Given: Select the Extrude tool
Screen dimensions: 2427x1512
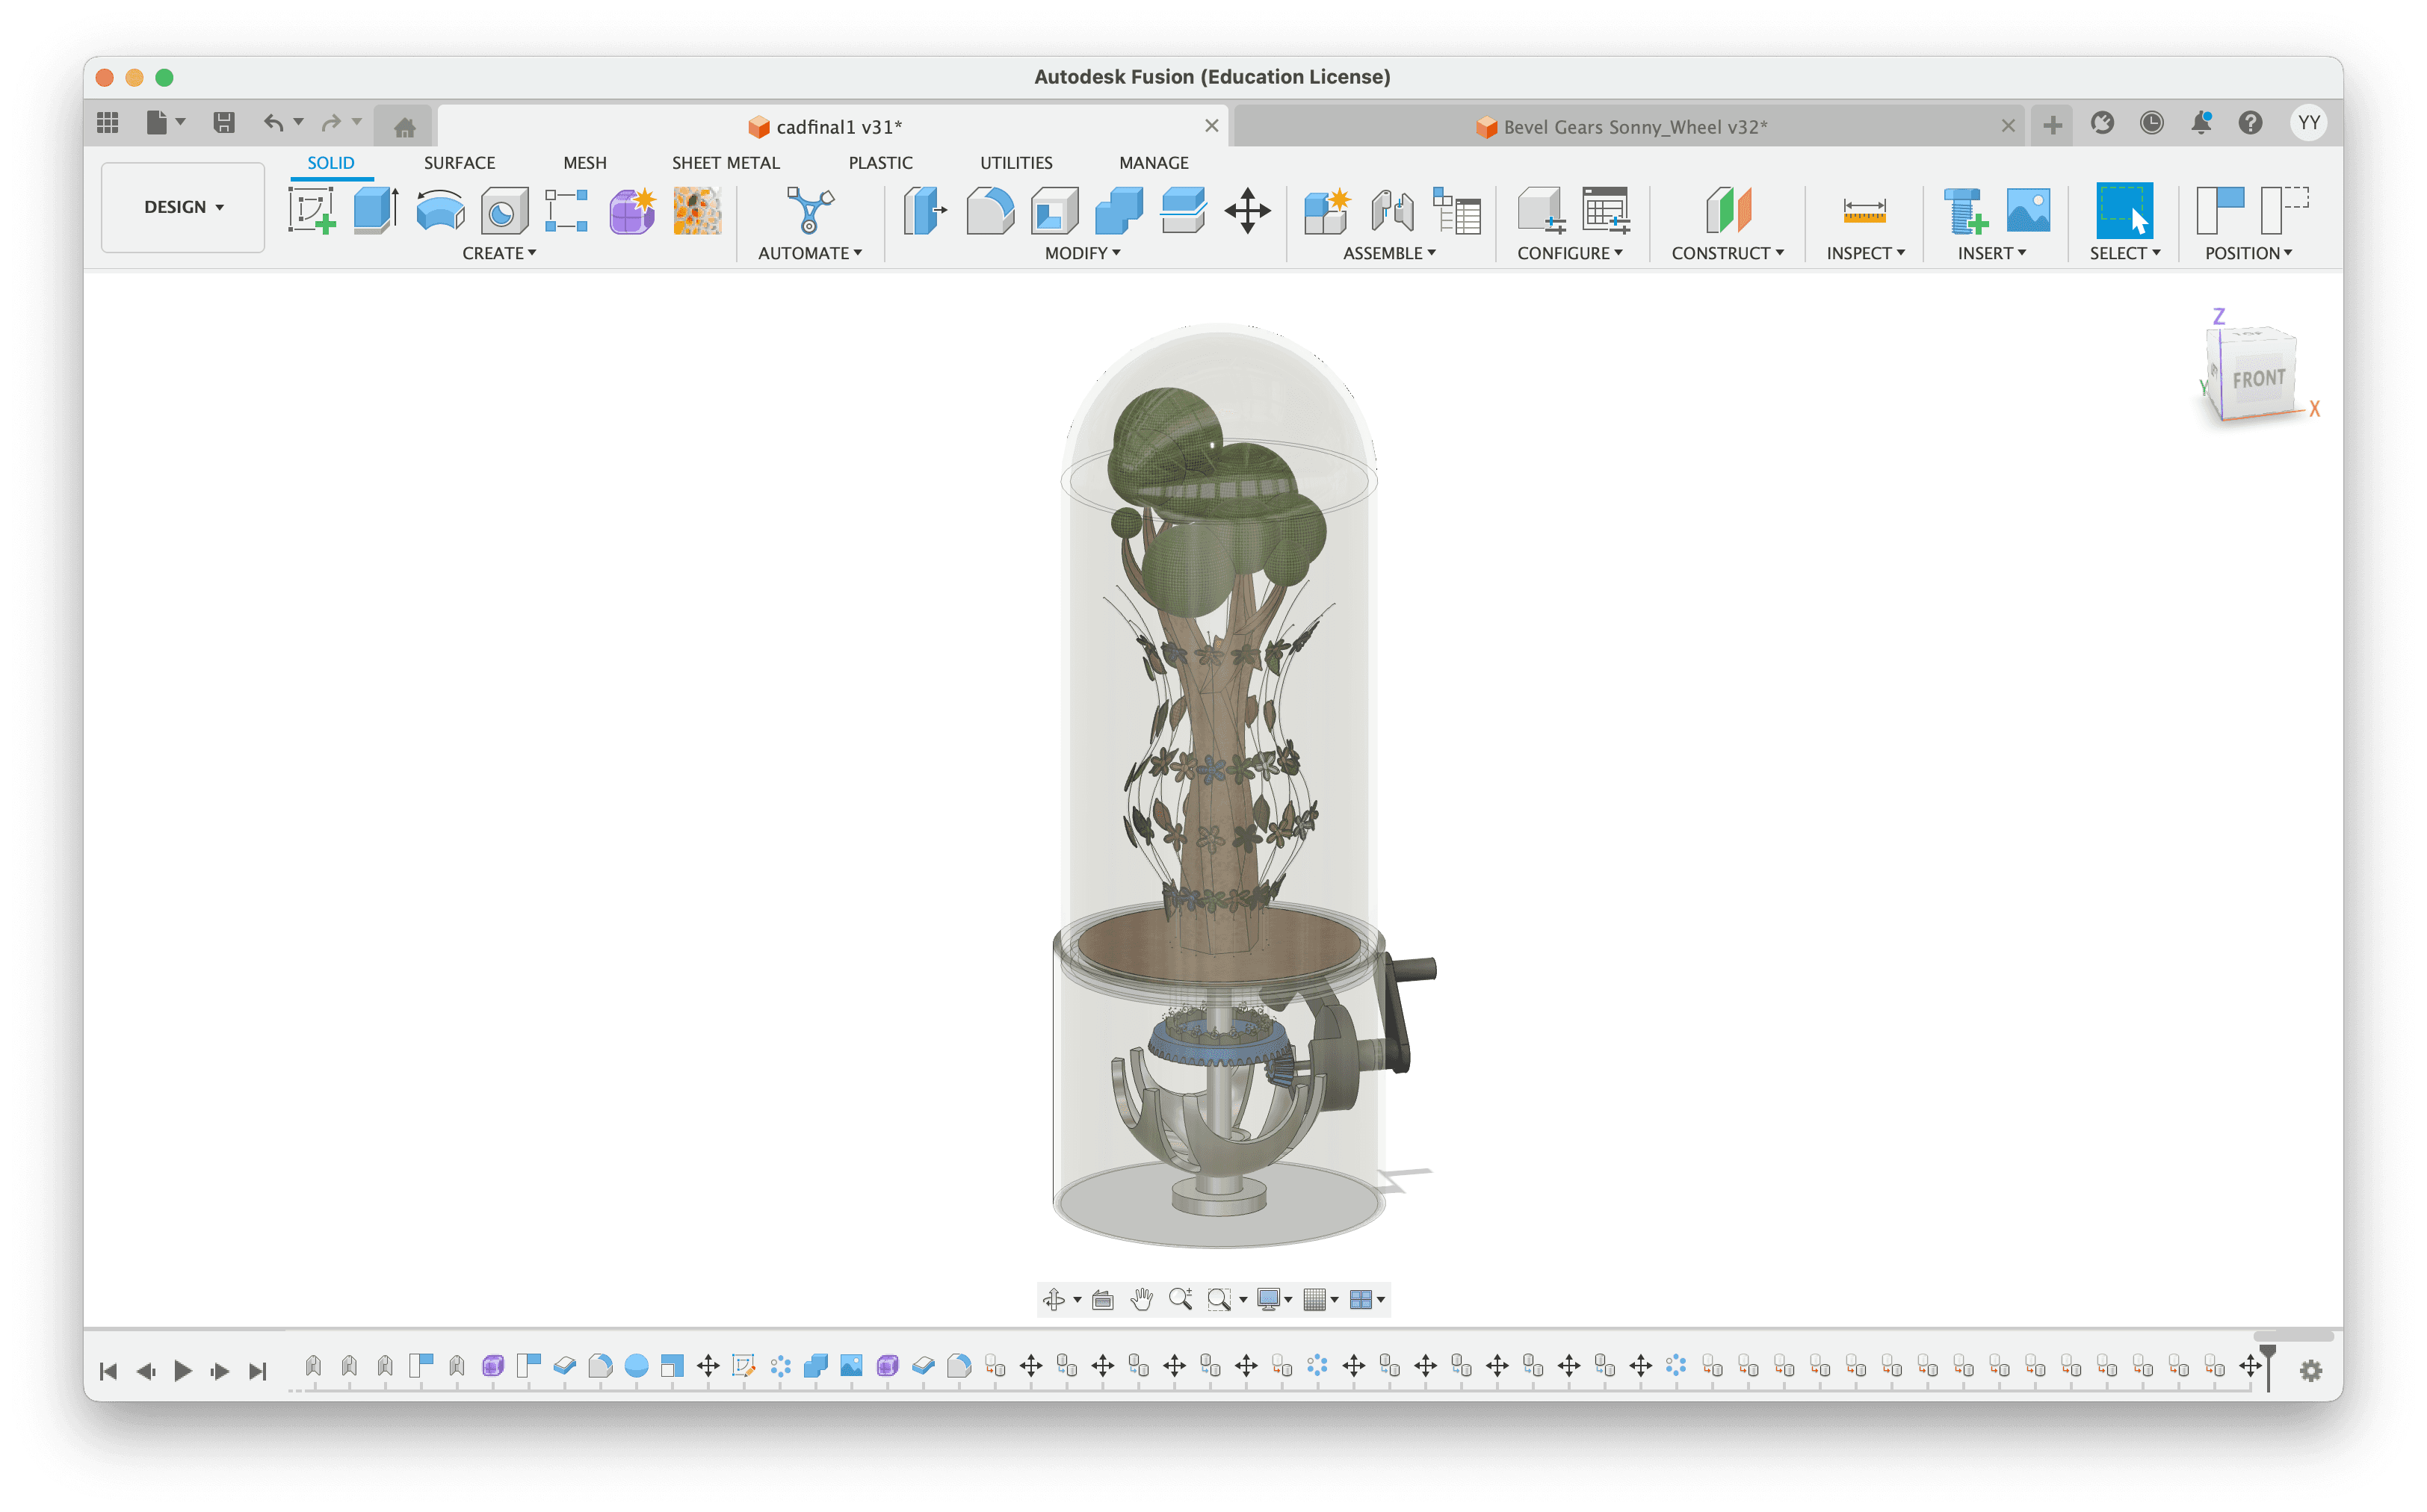Looking at the screenshot, I should [376, 211].
